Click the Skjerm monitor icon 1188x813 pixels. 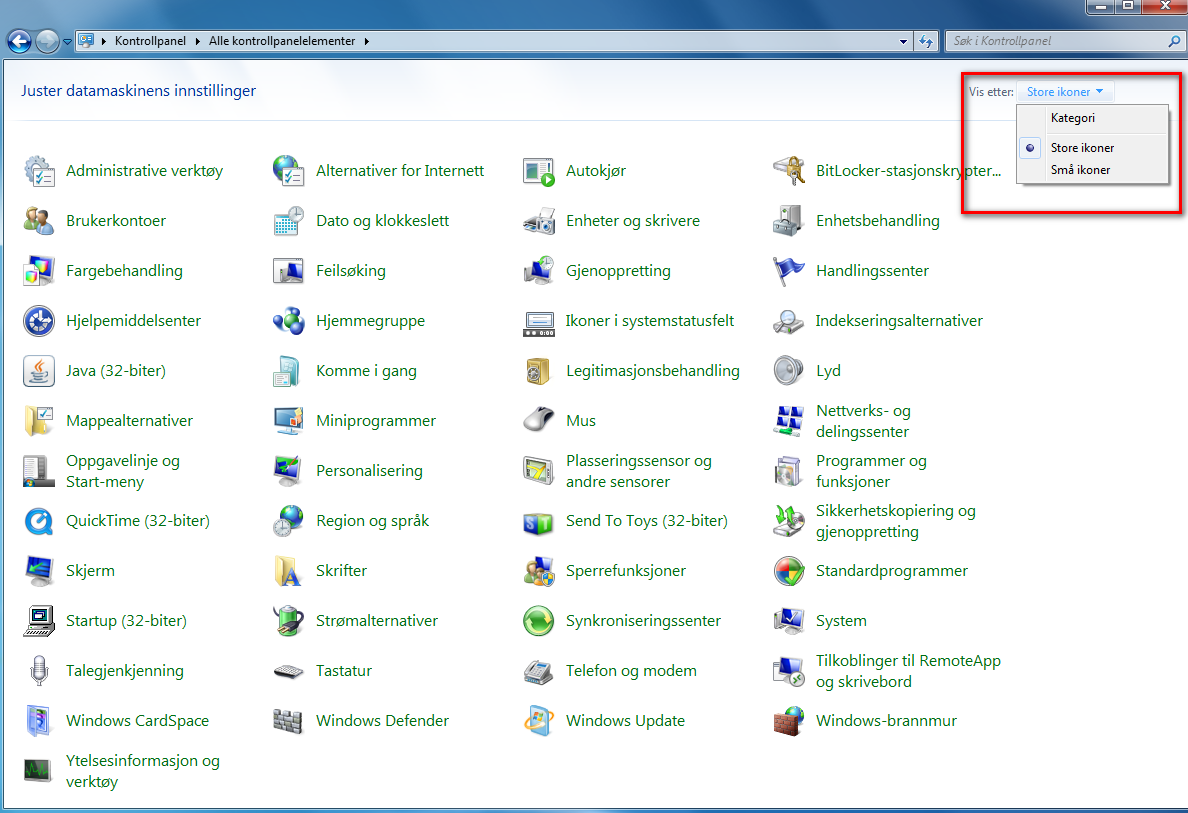(39, 571)
